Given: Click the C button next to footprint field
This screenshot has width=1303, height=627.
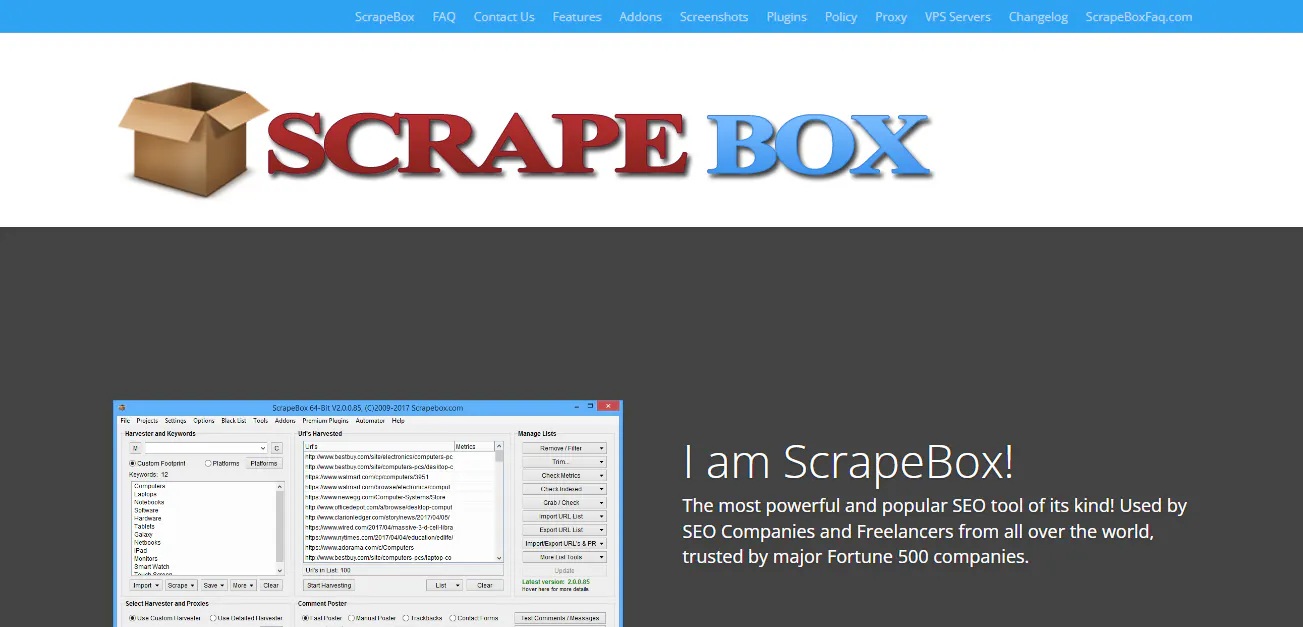Looking at the screenshot, I should click(x=277, y=448).
